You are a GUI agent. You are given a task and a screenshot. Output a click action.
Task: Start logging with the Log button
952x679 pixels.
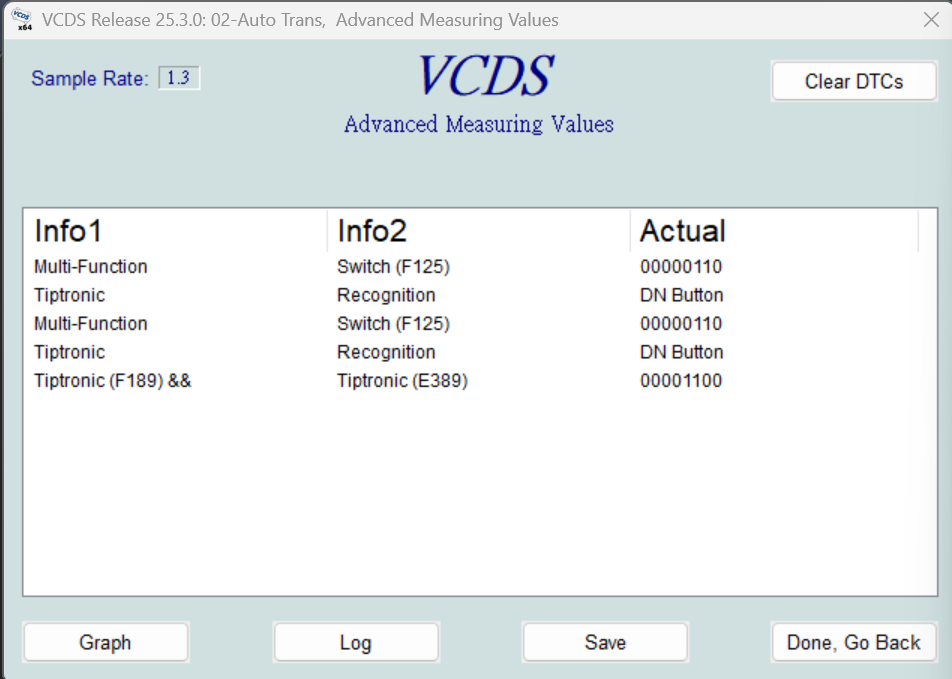click(x=356, y=642)
